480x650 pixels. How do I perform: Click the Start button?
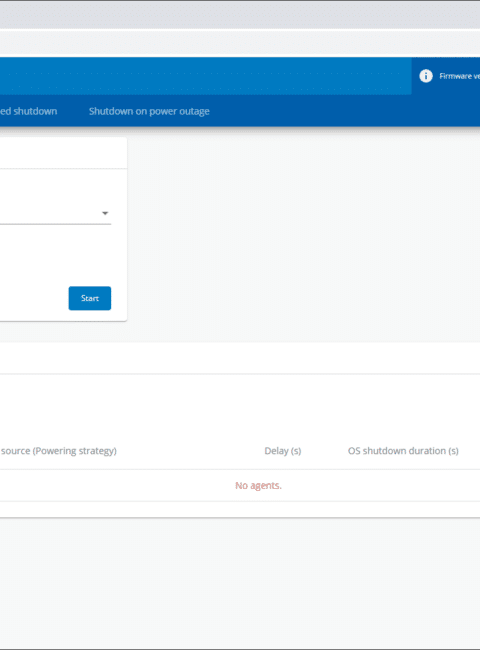[x=90, y=298]
